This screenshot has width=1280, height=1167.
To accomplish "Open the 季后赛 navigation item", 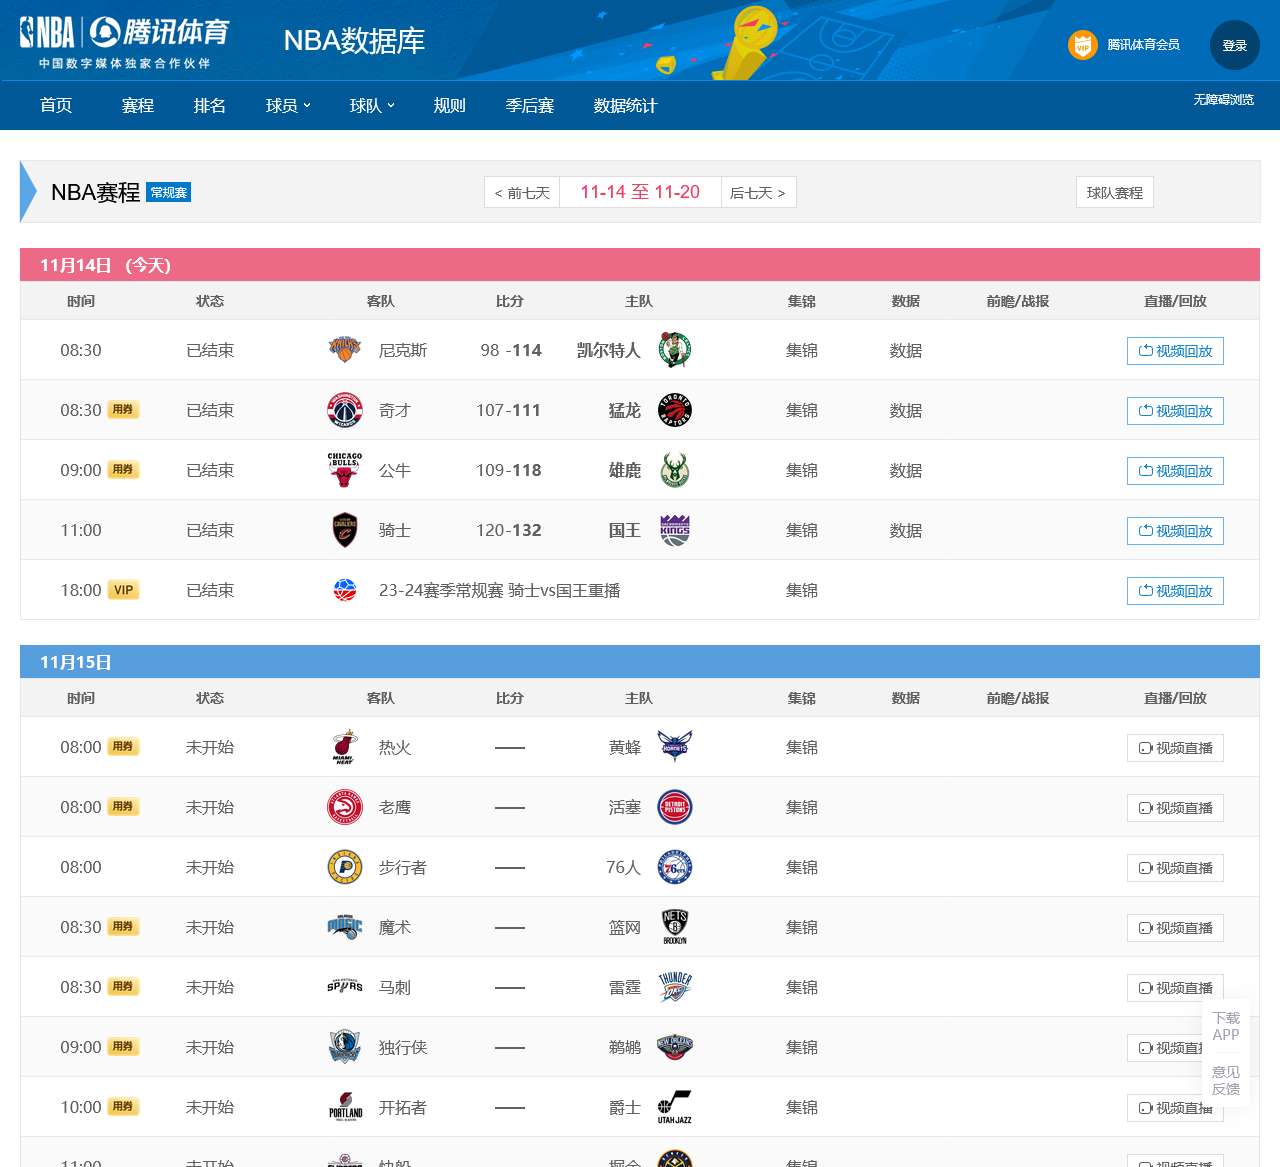I will [530, 105].
